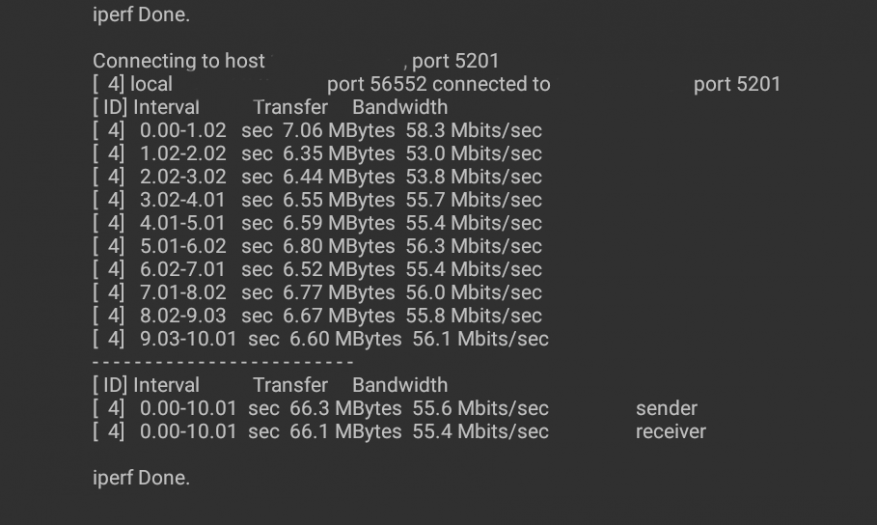Click the "Connecting to host" text

pyautogui.click(x=179, y=61)
